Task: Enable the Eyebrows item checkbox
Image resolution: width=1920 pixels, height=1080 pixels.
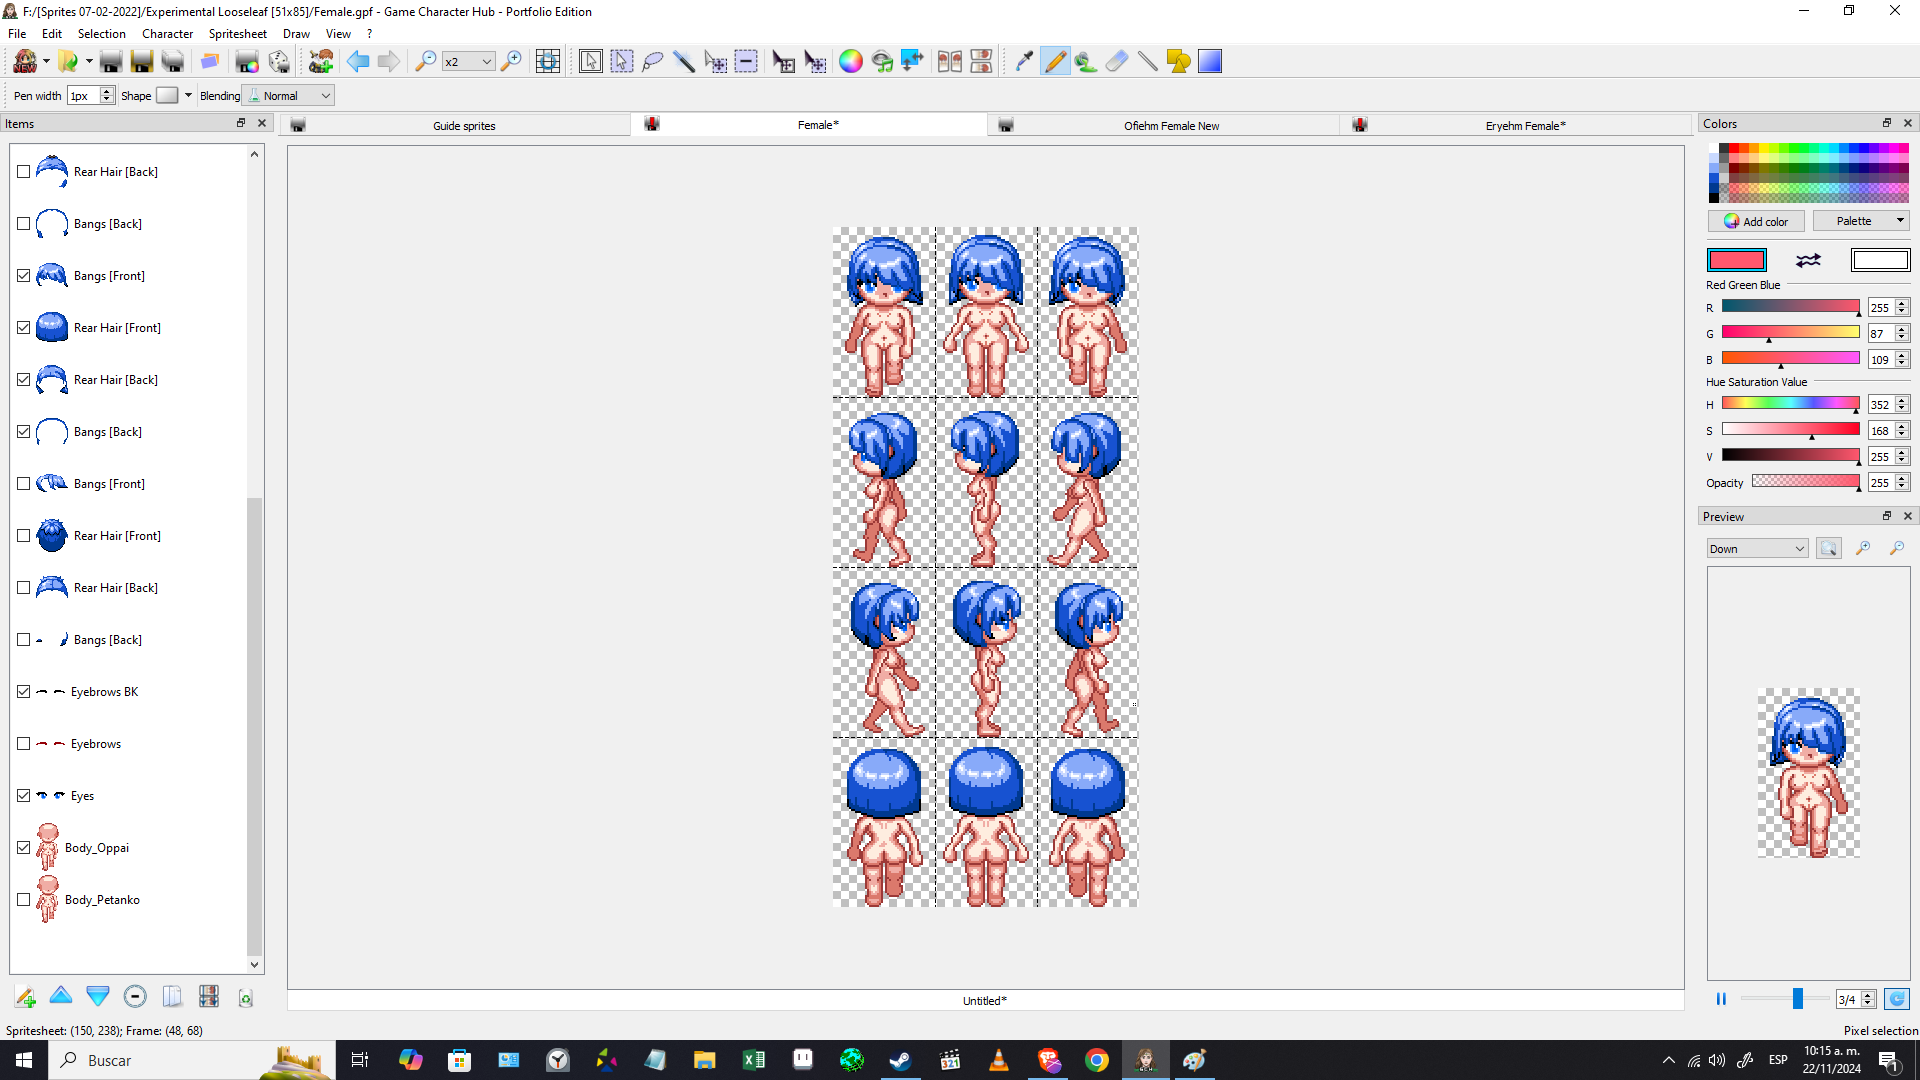Action: 24,743
